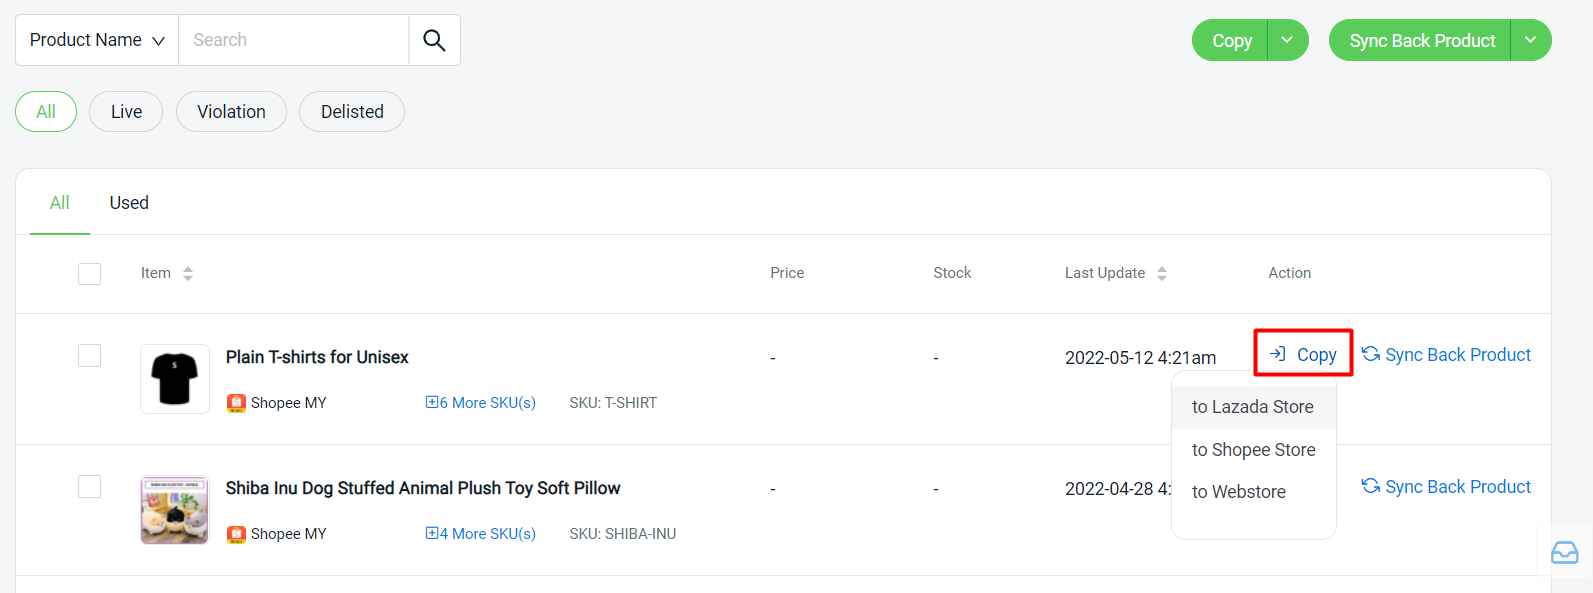Click the magnifying glass search icon
Image resolution: width=1593 pixels, height=593 pixels.
(434, 40)
